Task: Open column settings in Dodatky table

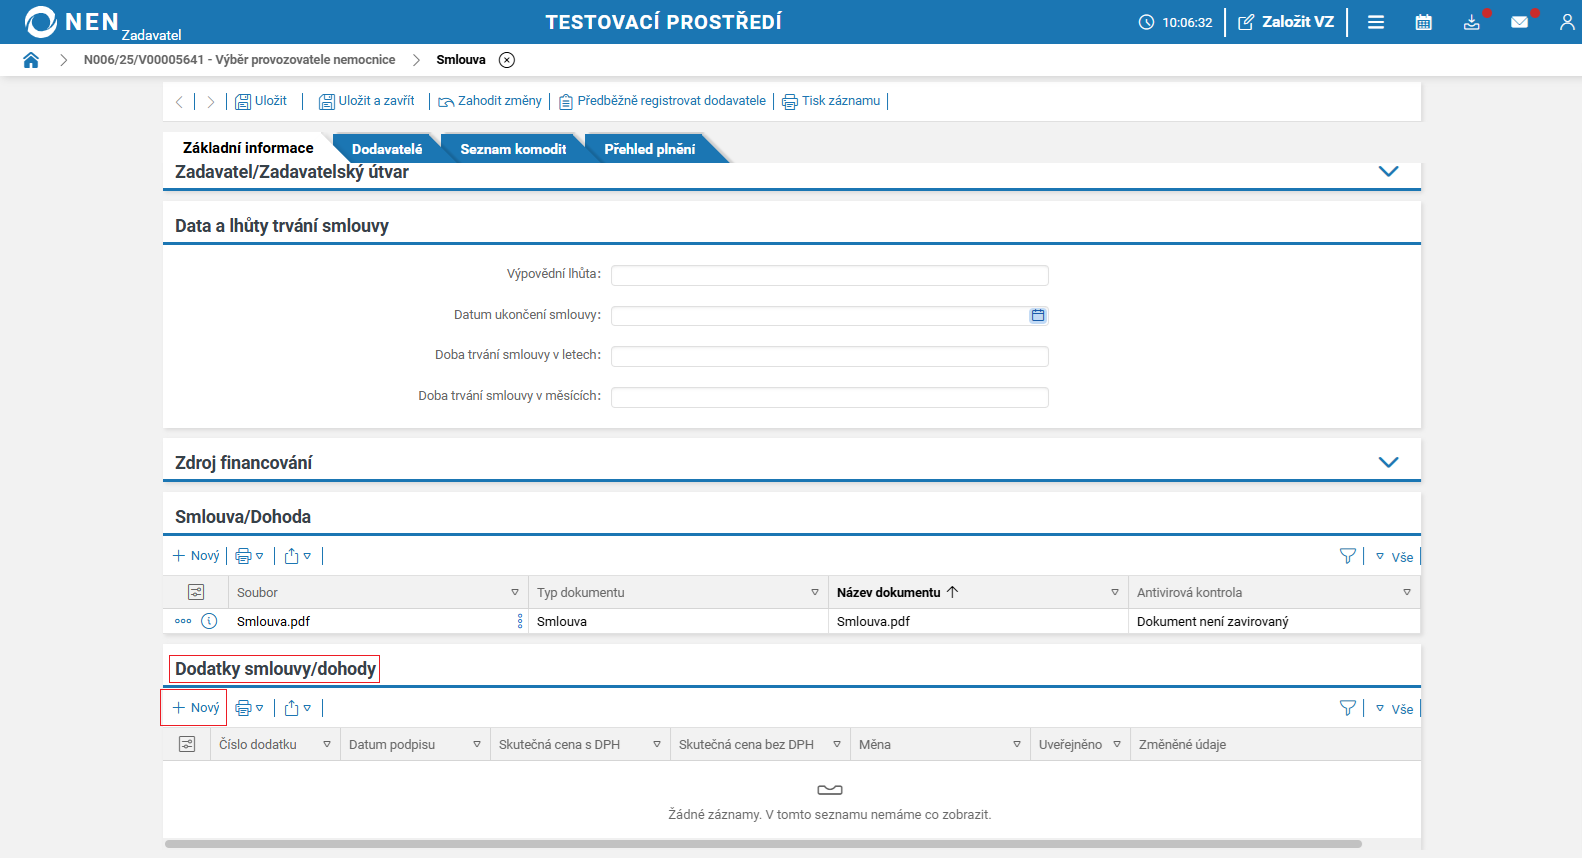Action: [187, 745]
